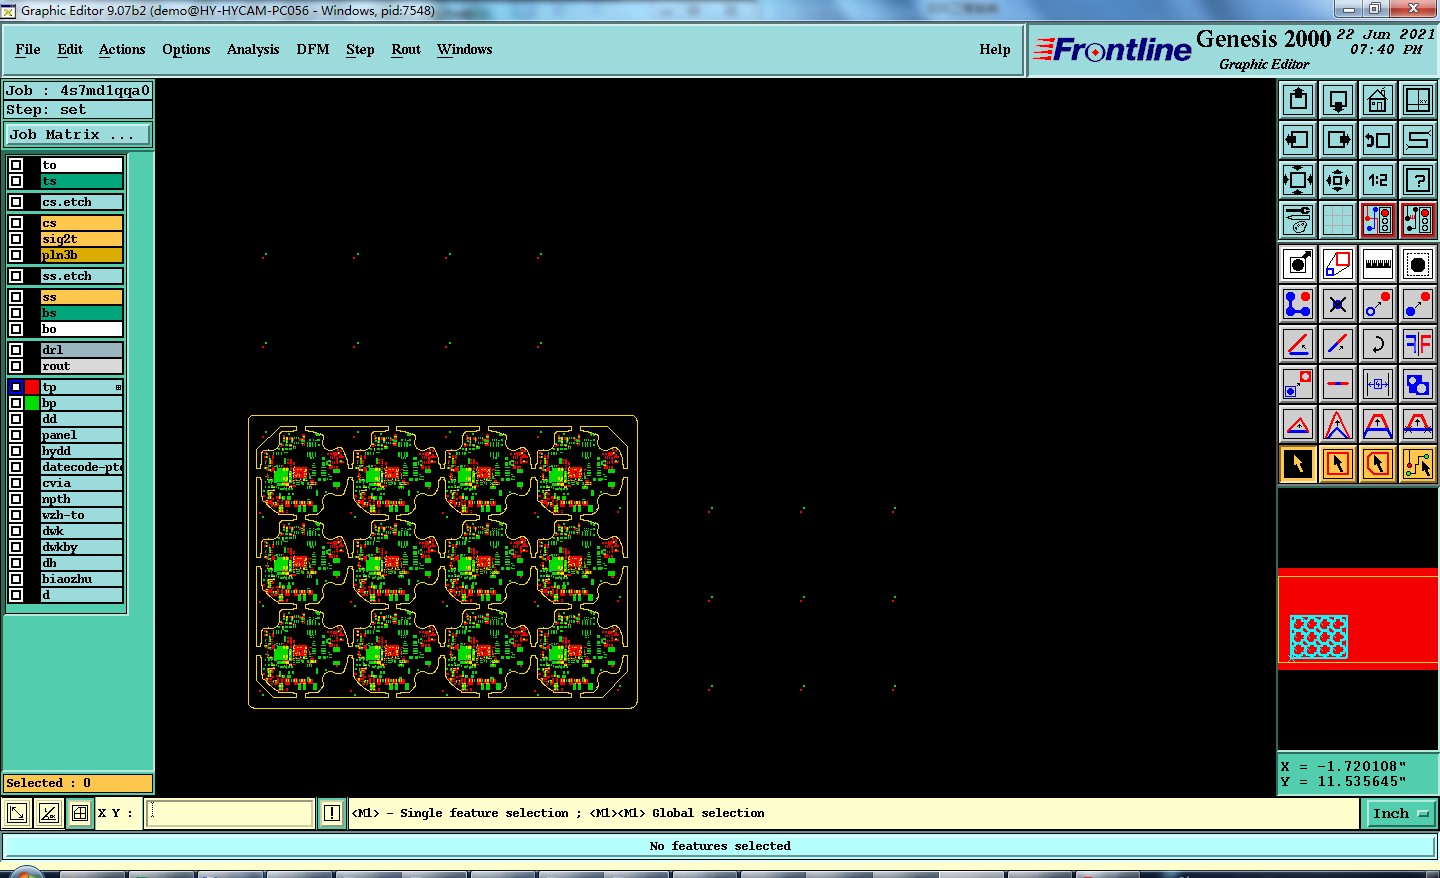Click the blue-red node connect icon
Viewport: 1440px width, 878px height.
(1298, 304)
